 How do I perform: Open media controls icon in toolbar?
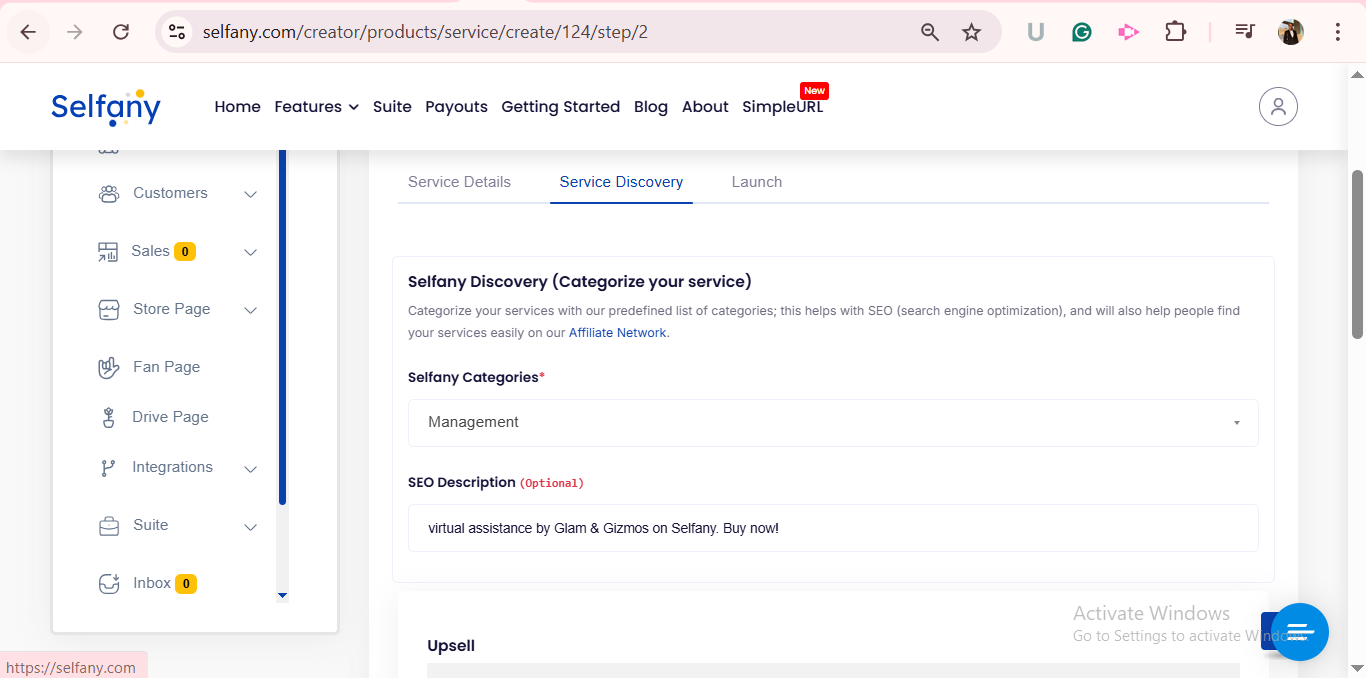[1244, 32]
